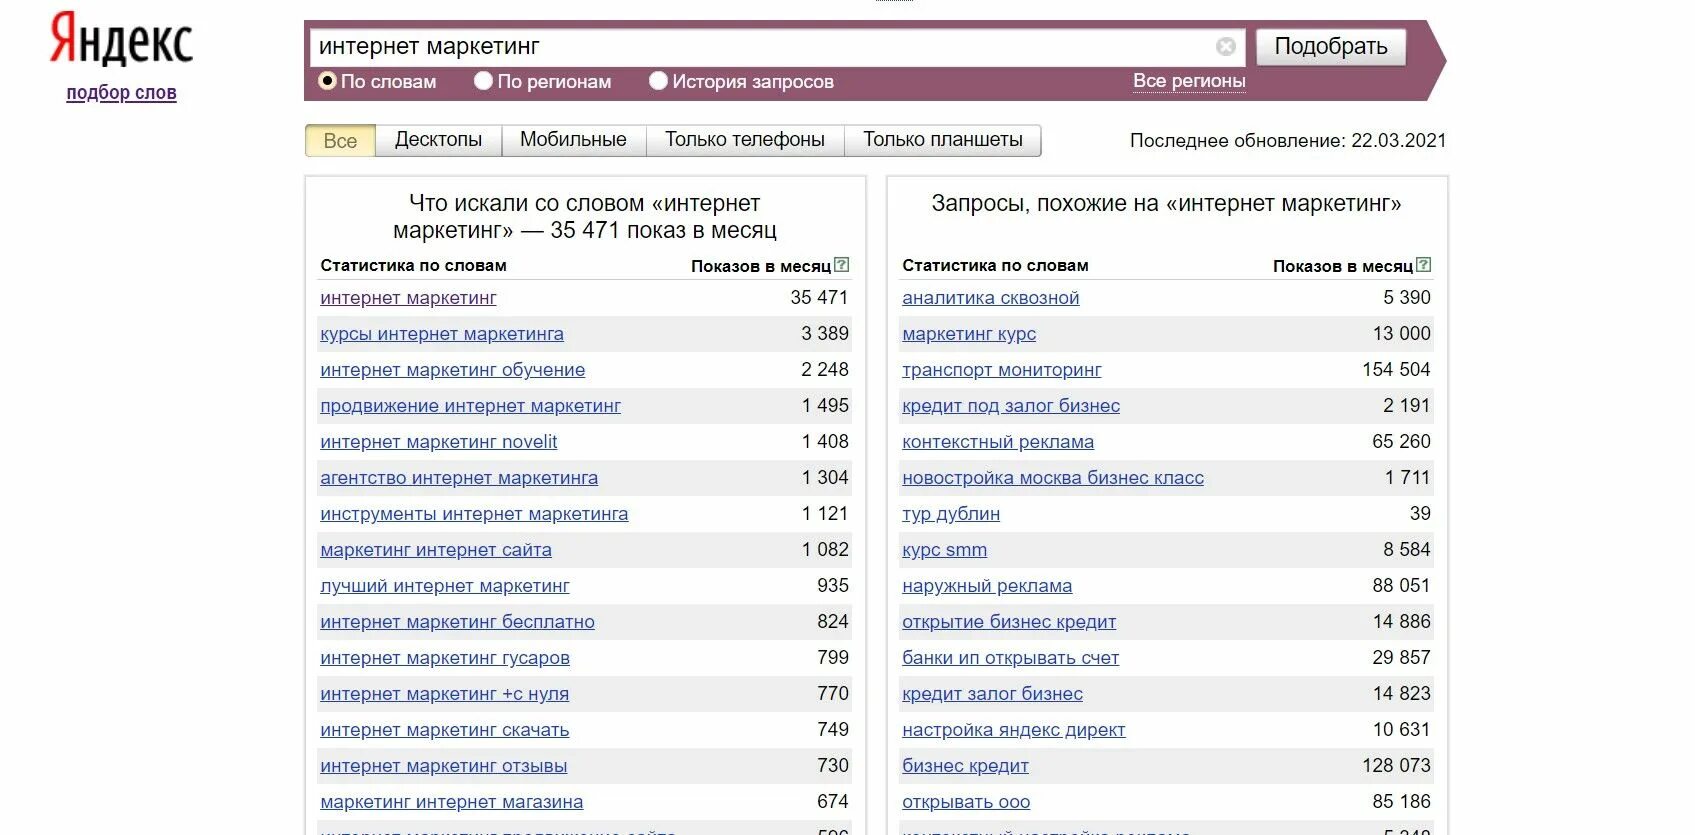1695x835 pixels.
Task: Open интернет маркетинг +с нуля link
Action: (x=444, y=694)
